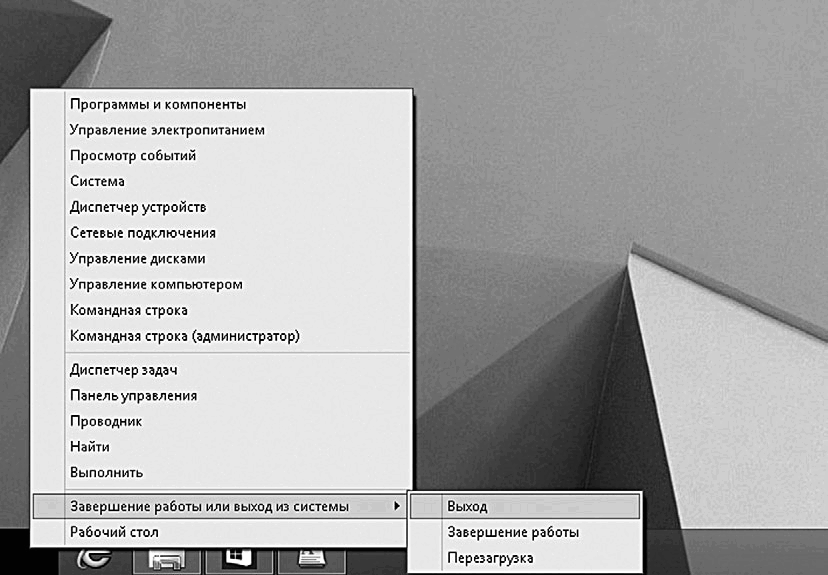Select Просмотр событий
The width and height of the screenshot is (828, 575).
pyautogui.click(x=133, y=156)
